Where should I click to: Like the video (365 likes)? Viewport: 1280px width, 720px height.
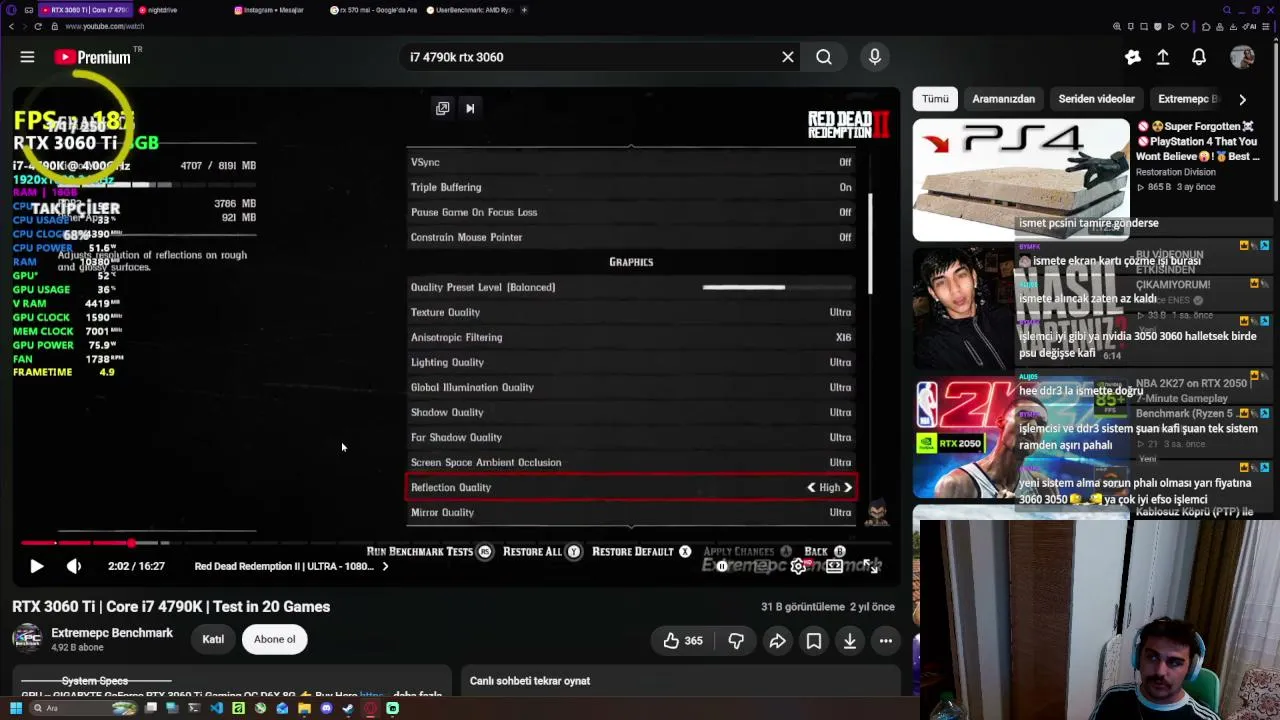click(x=683, y=641)
